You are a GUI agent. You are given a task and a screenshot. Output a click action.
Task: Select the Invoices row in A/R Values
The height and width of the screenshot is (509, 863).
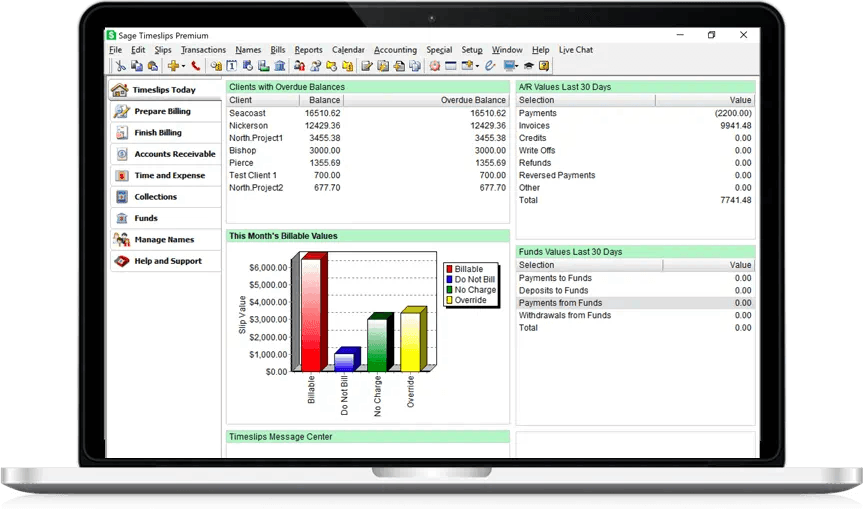click(x=635, y=125)
